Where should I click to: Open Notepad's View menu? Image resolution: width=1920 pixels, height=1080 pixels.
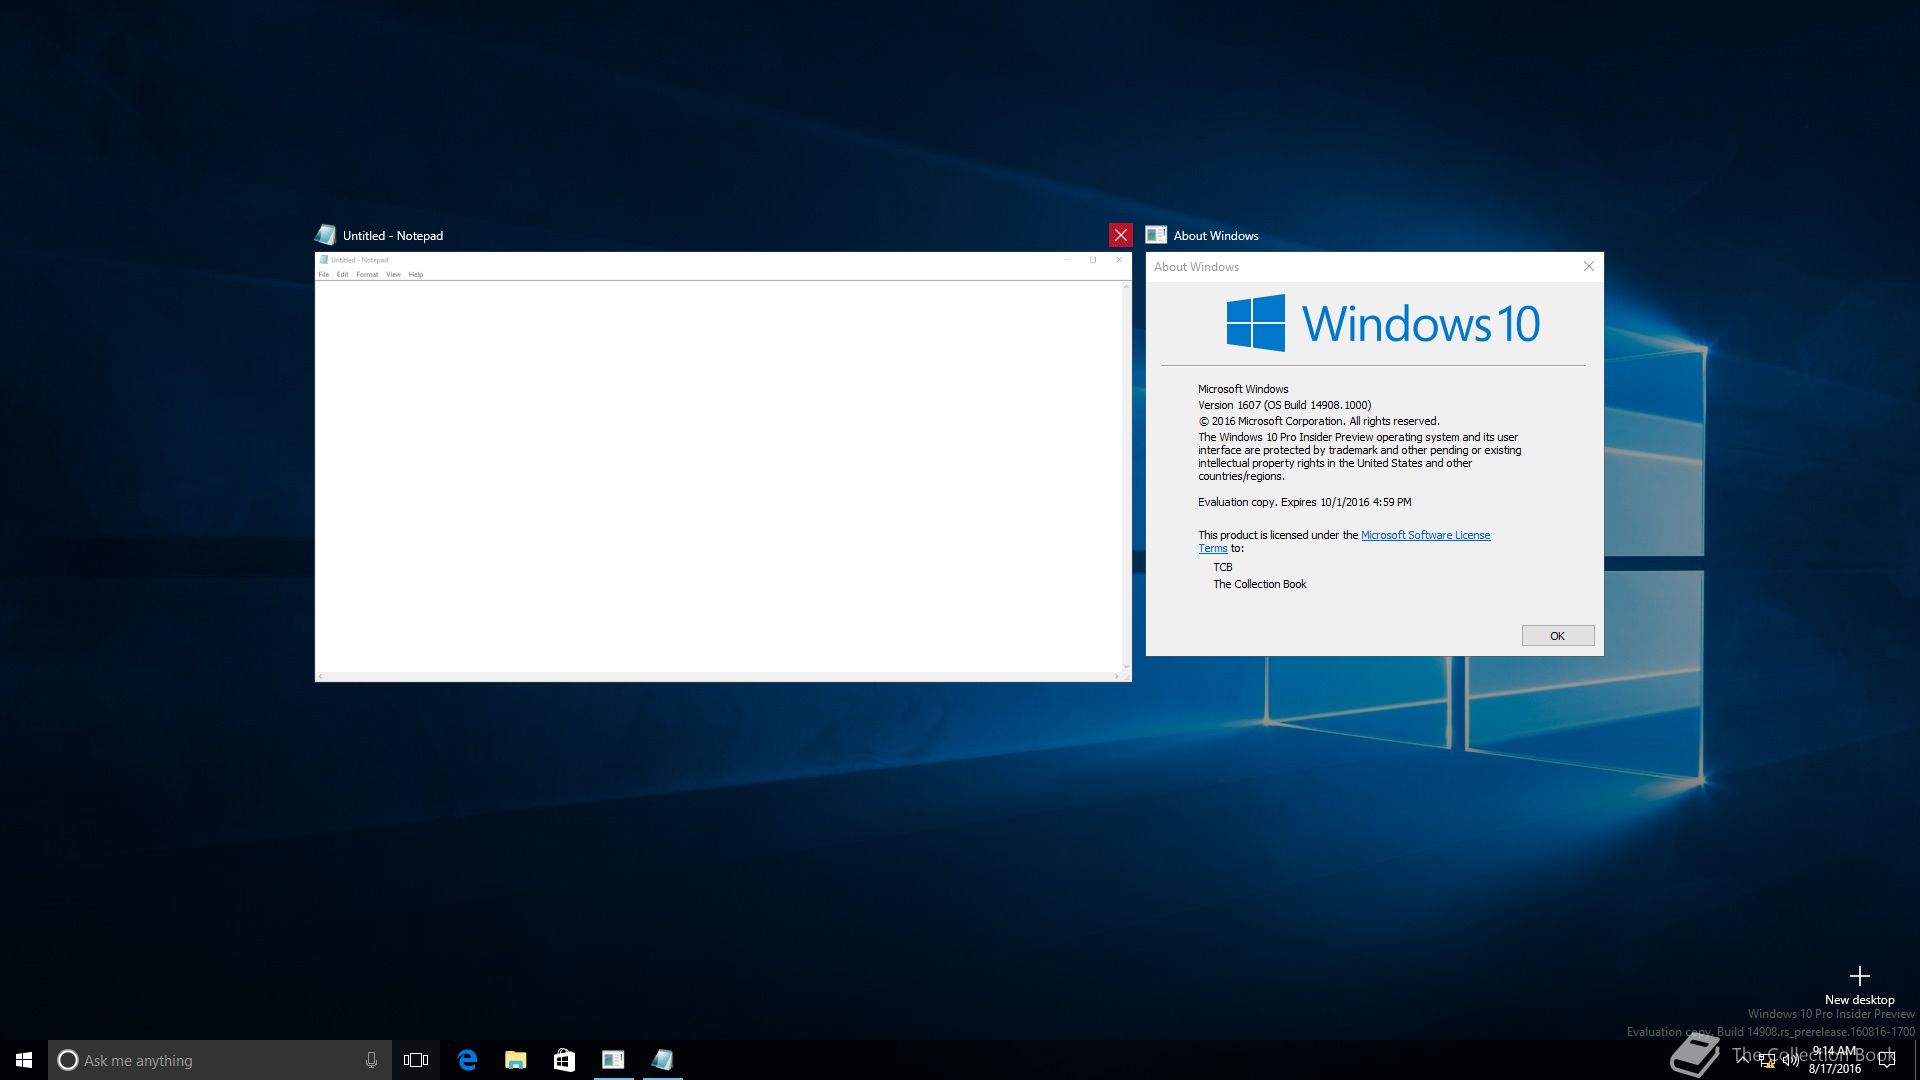pyautogui.click(x=394, y=274)
